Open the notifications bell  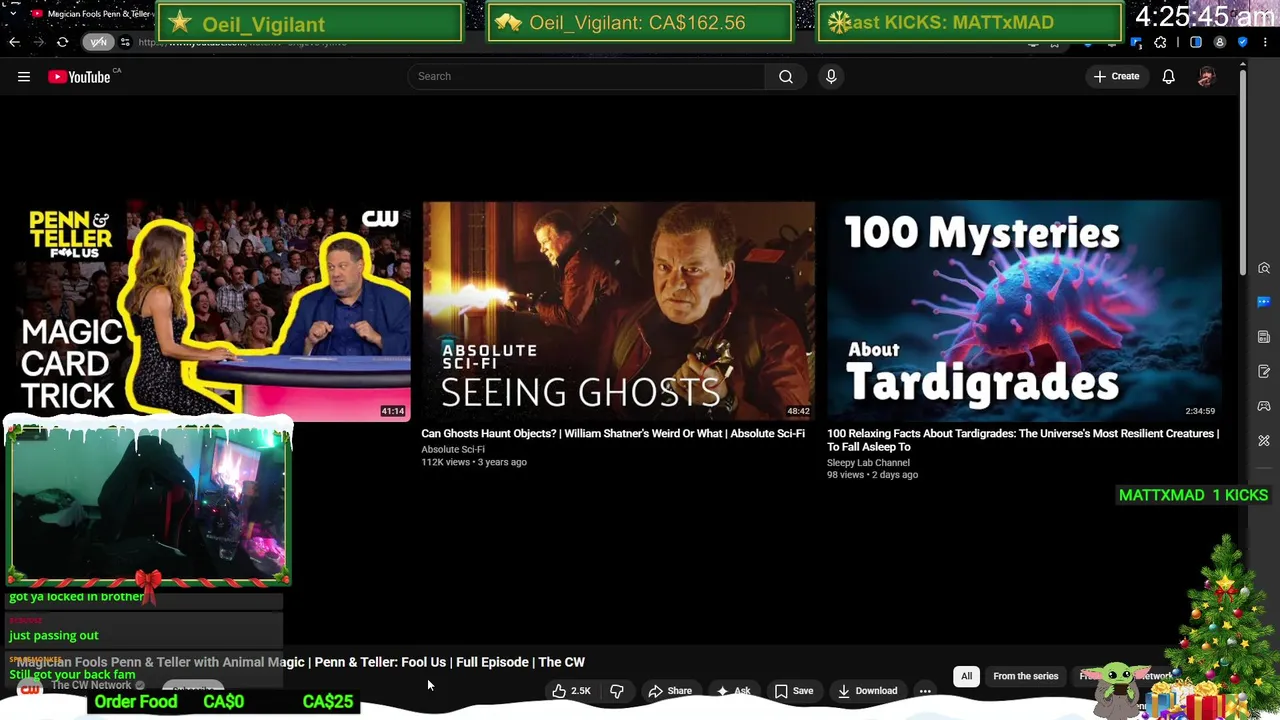[1168, 76]
